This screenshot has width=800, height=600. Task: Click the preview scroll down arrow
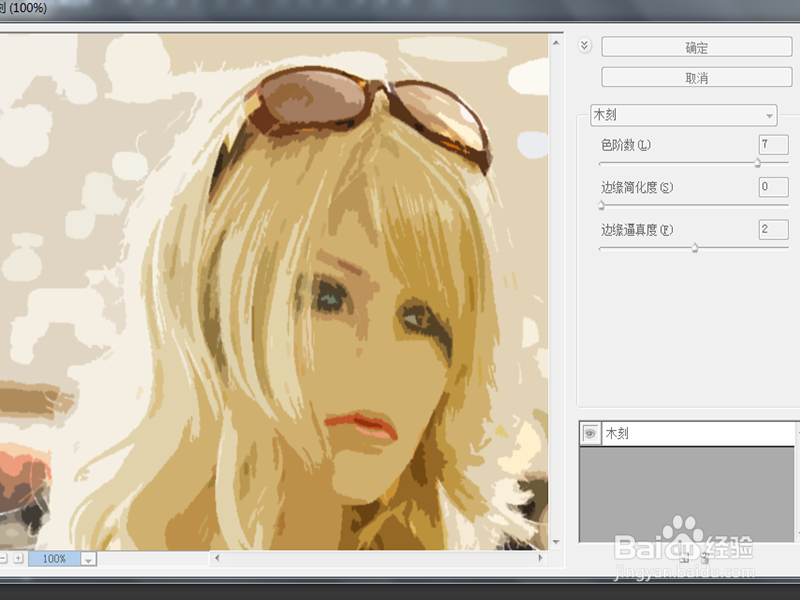pyautogui.click(x=556, y=542)
